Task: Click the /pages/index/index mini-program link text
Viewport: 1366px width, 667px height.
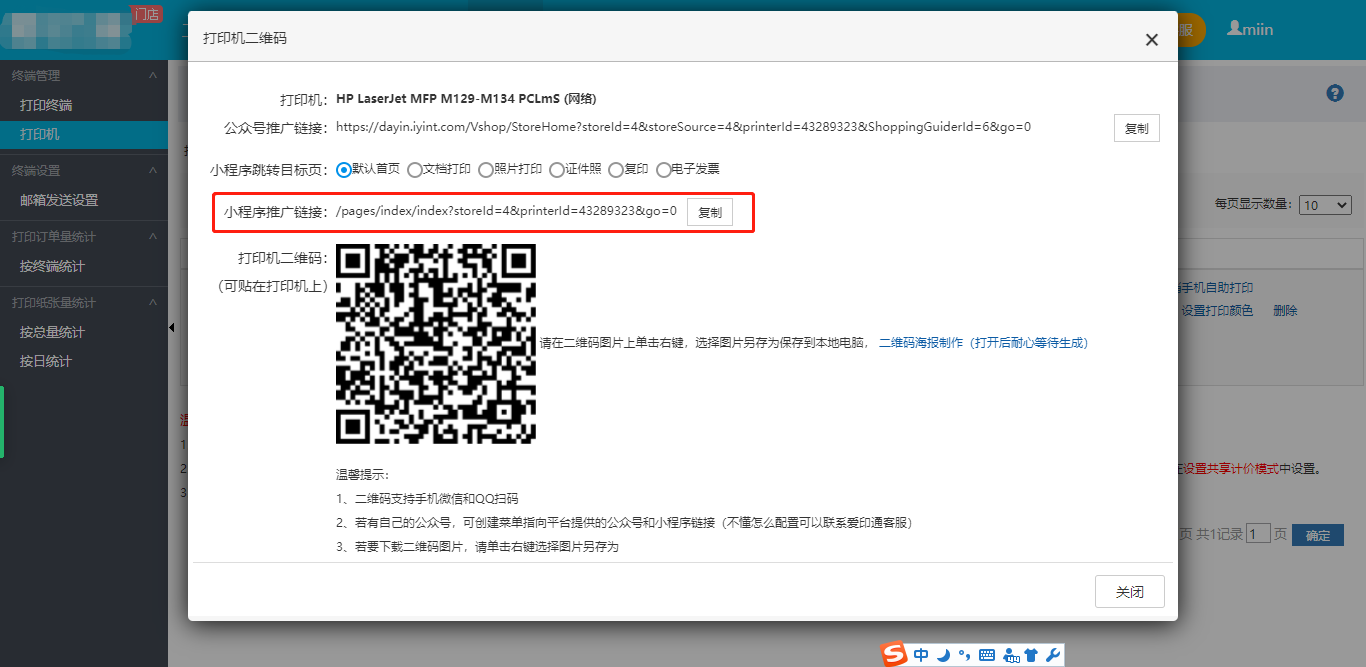Action: coord(507,211)
